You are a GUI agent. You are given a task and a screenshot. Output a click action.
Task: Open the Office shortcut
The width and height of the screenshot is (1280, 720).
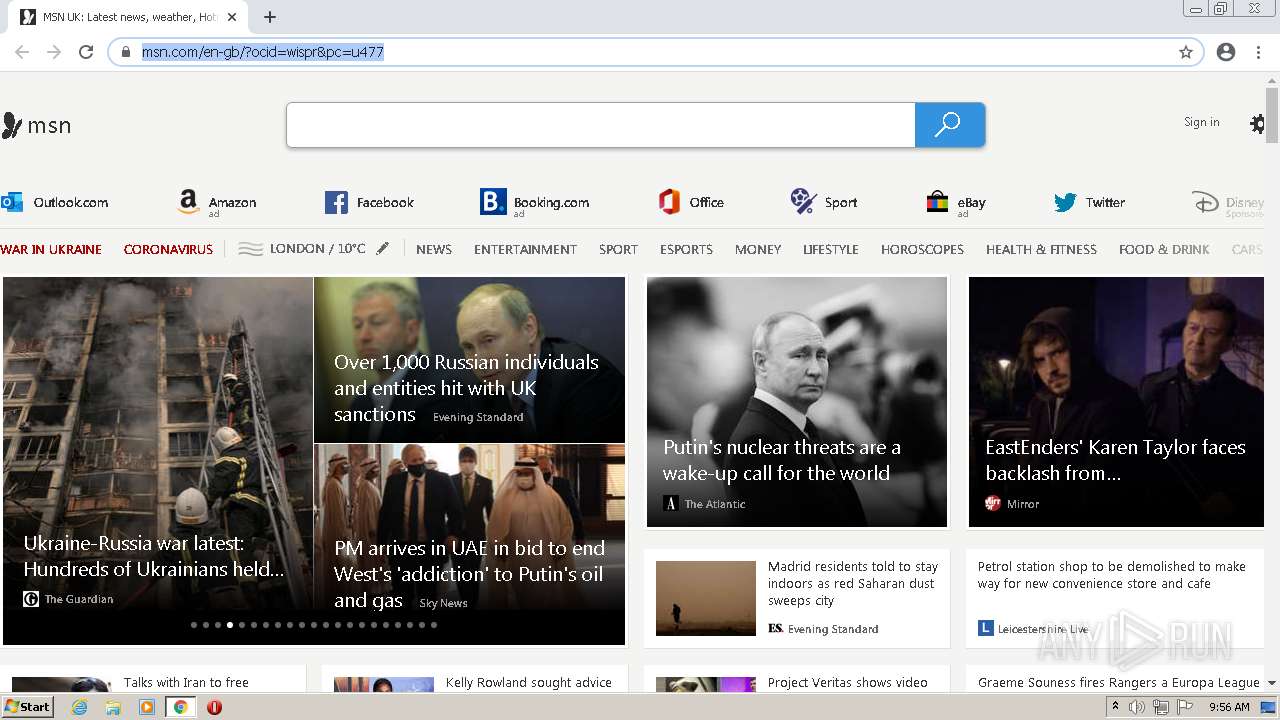pyautogui.click(x=691, y=202)
